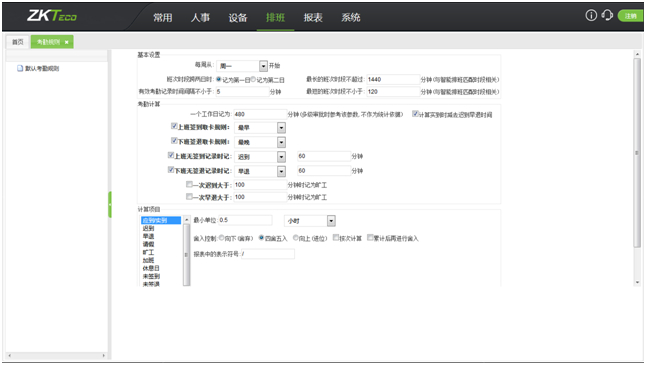The image size is (646, 365).
Task: Open the 人事 menu
Action: point(200,17)
